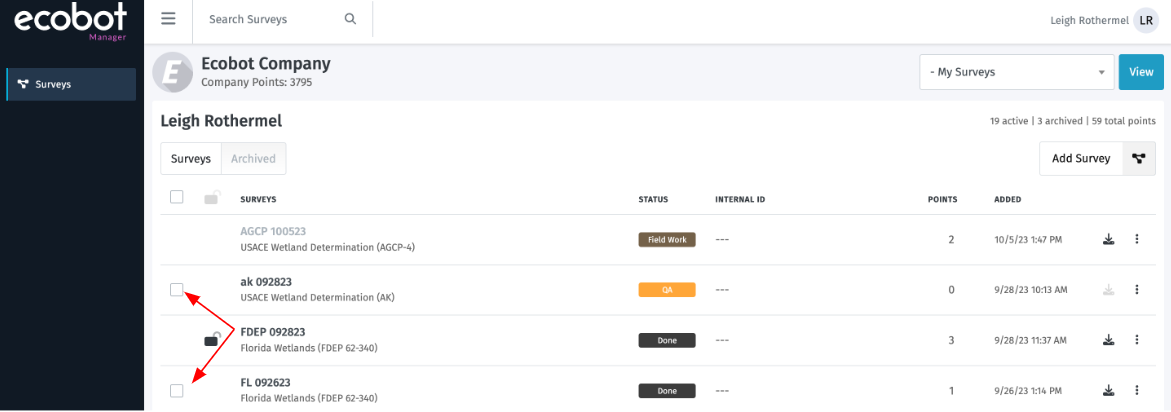Click the search magnifier icon
1171x412 pixels.
350,19
